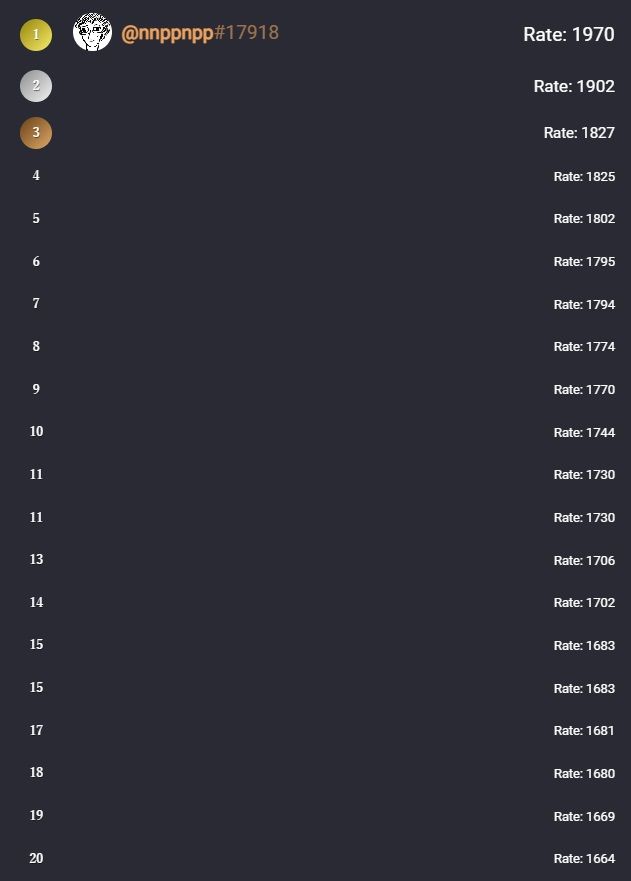
Task: Open the nnppnpp profile avatar
Action: click(92, 33)
